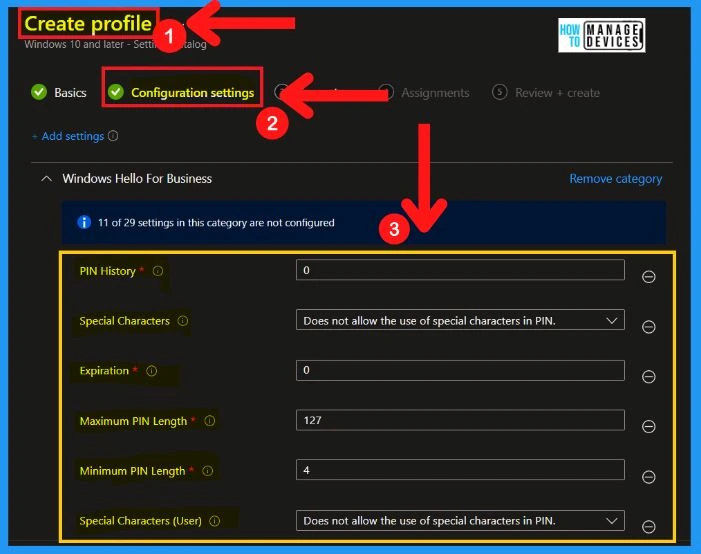Click the PIN History input field
The width and height of the screenshot is (701, 554).
[x=460, y=270]
